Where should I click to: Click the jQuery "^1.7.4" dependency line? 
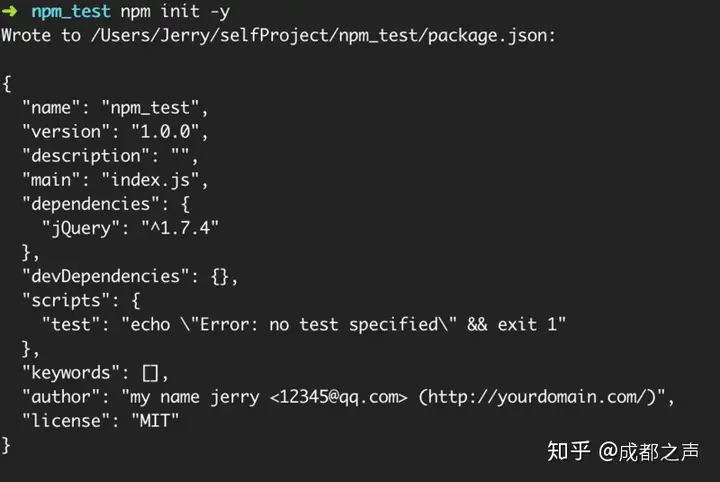(130, 228)
